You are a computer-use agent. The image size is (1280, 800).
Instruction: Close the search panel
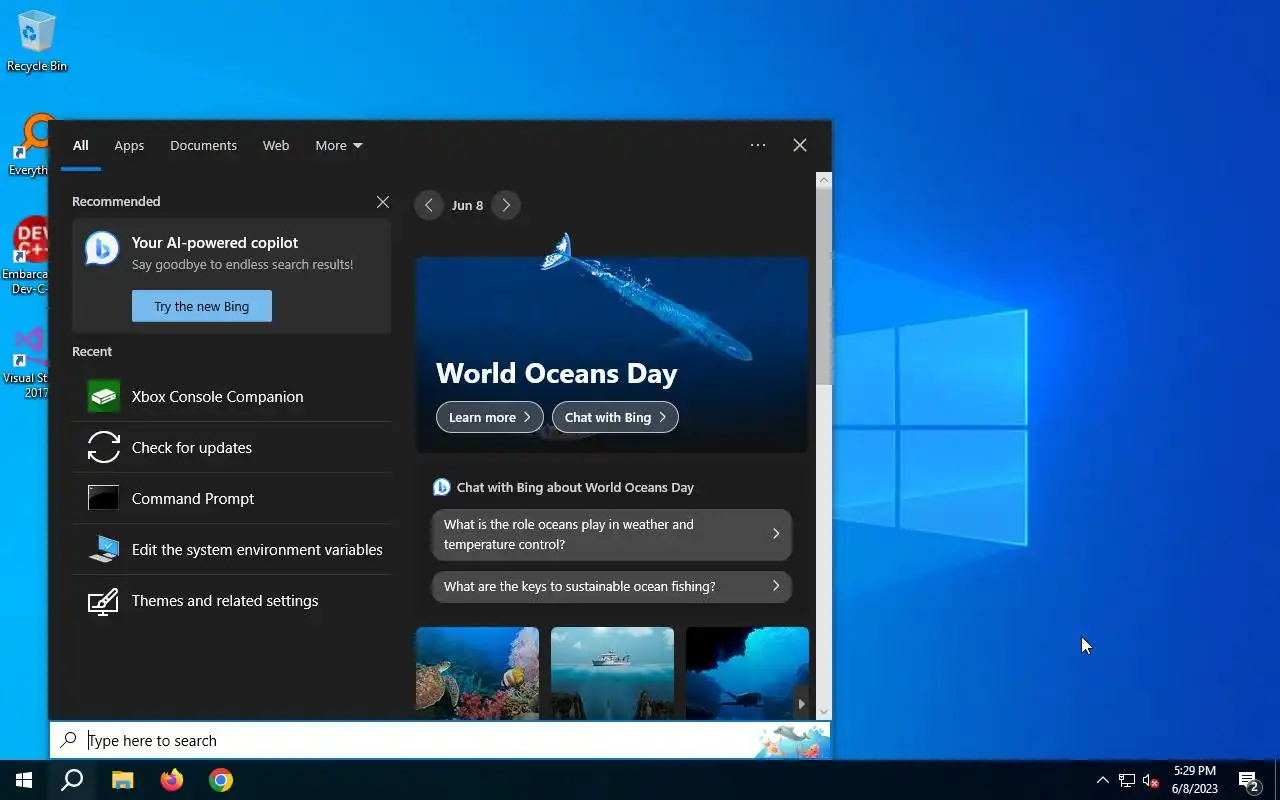coord(800,145)
